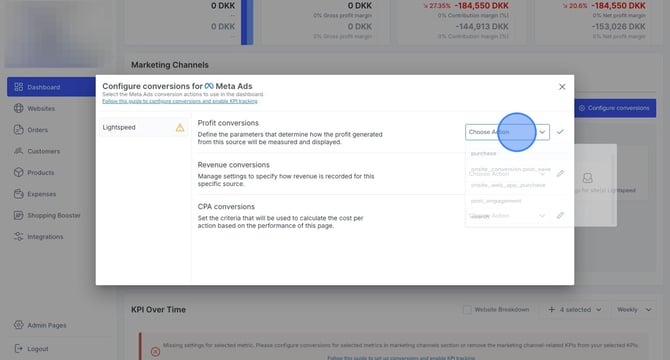Click the Products box icon
Viewport: 670px width, 360px height.
18,173
